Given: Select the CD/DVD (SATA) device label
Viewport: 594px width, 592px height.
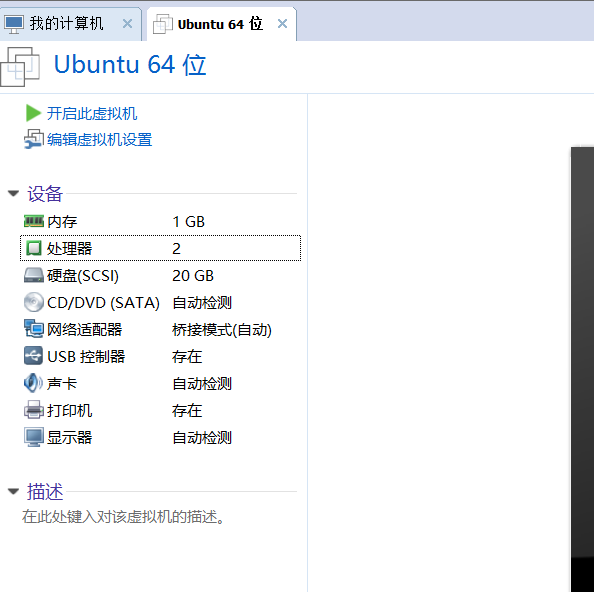Looking at the screenshot, I should (x=103, y=303).
